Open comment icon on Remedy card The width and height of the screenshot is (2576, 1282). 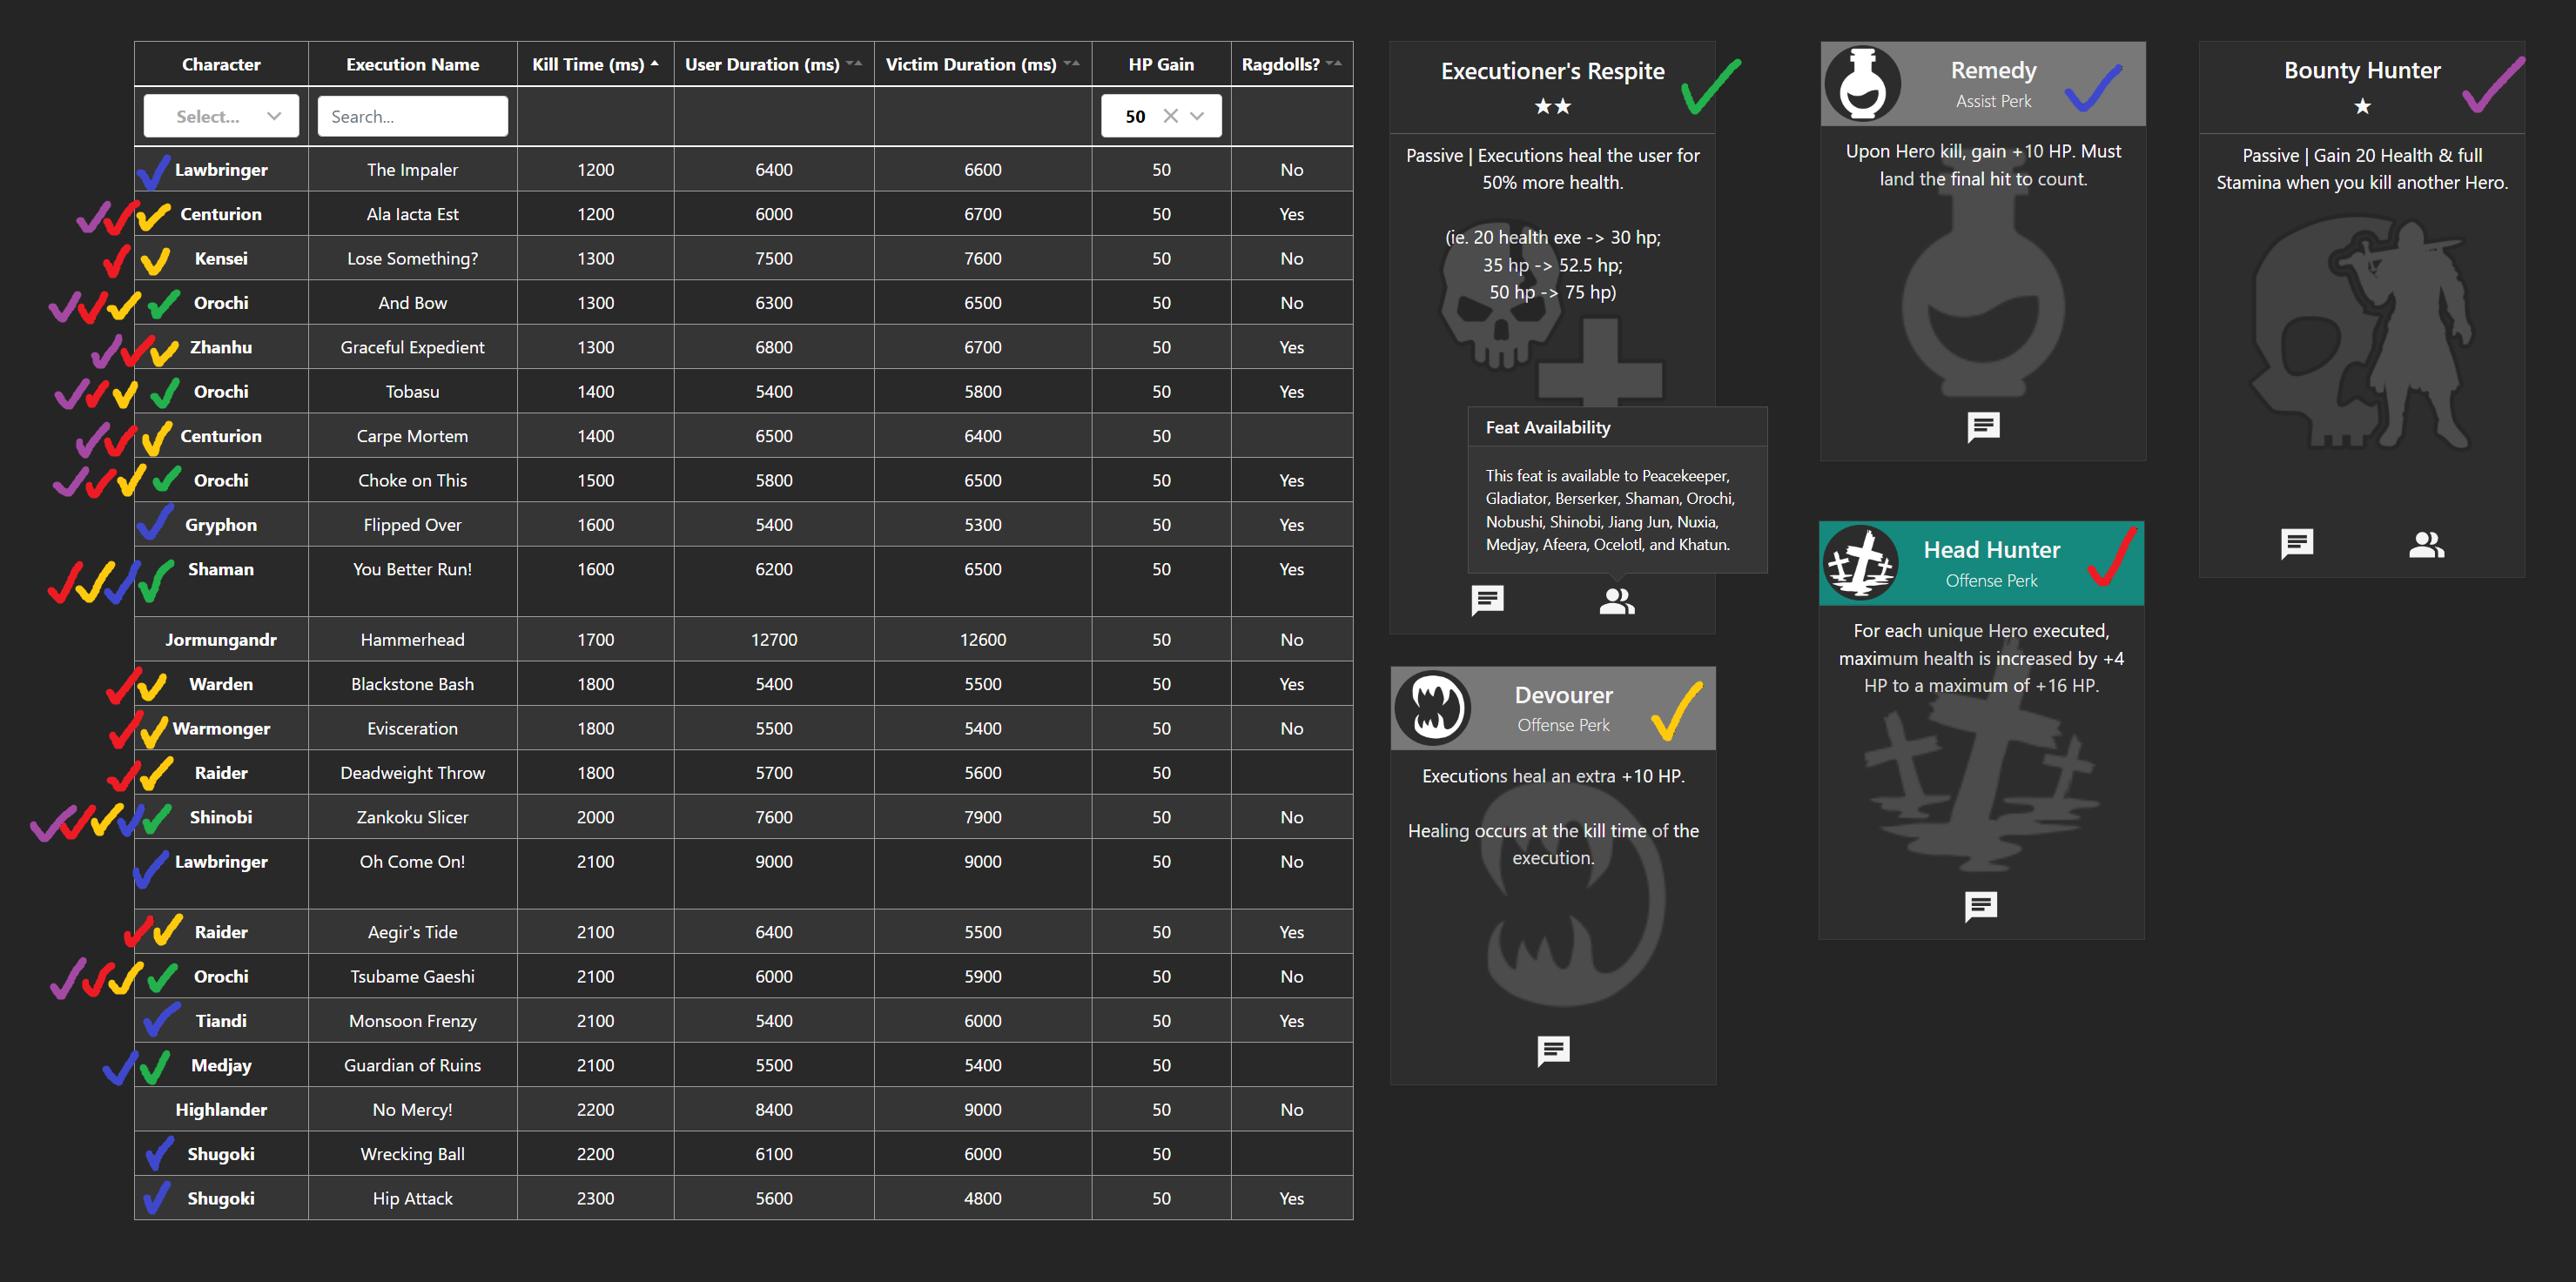(x=1982, y=427)
